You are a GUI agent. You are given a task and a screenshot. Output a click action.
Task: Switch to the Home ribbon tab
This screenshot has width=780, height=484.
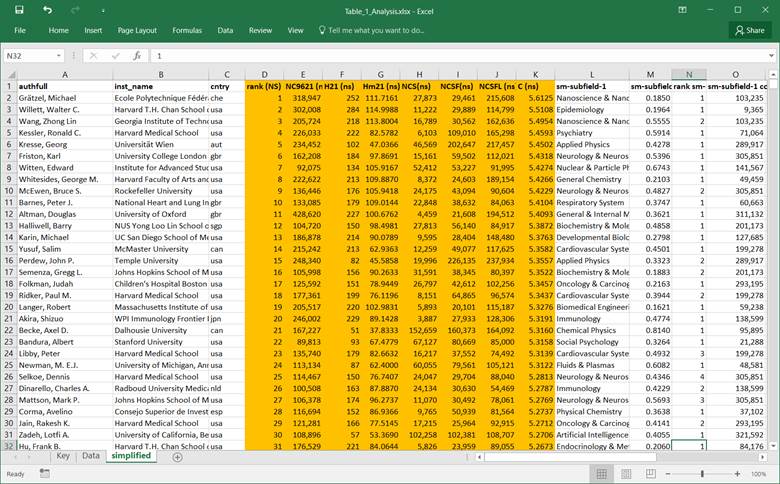tap(58, 30)
